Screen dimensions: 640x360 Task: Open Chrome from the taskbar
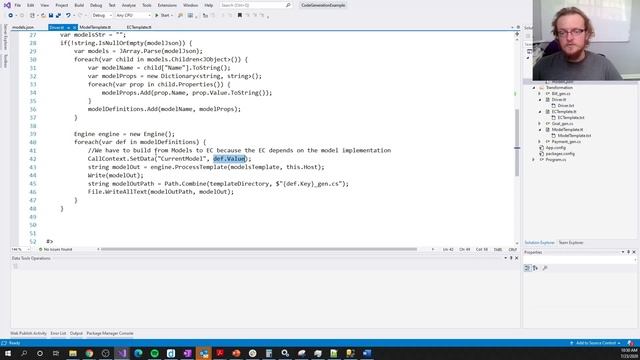89,353
